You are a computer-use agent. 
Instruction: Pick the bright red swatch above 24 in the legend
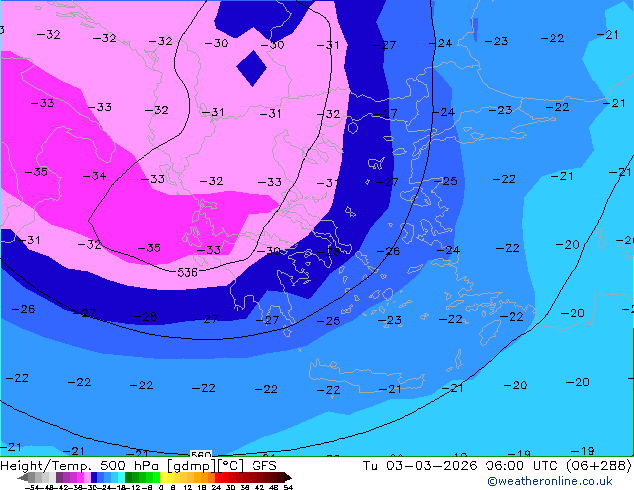(x=218, y=477)
